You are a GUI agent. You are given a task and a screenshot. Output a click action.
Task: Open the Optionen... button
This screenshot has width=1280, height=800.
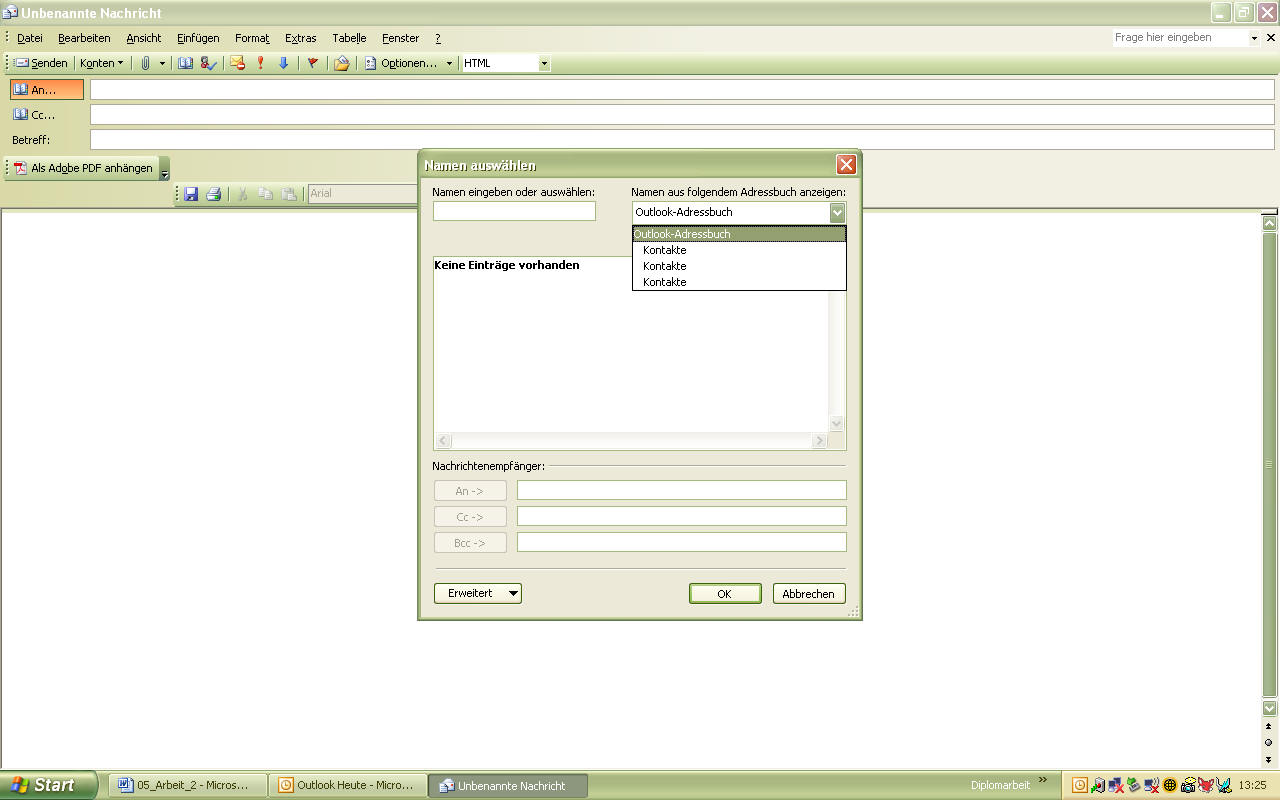[x=400, y=63]
